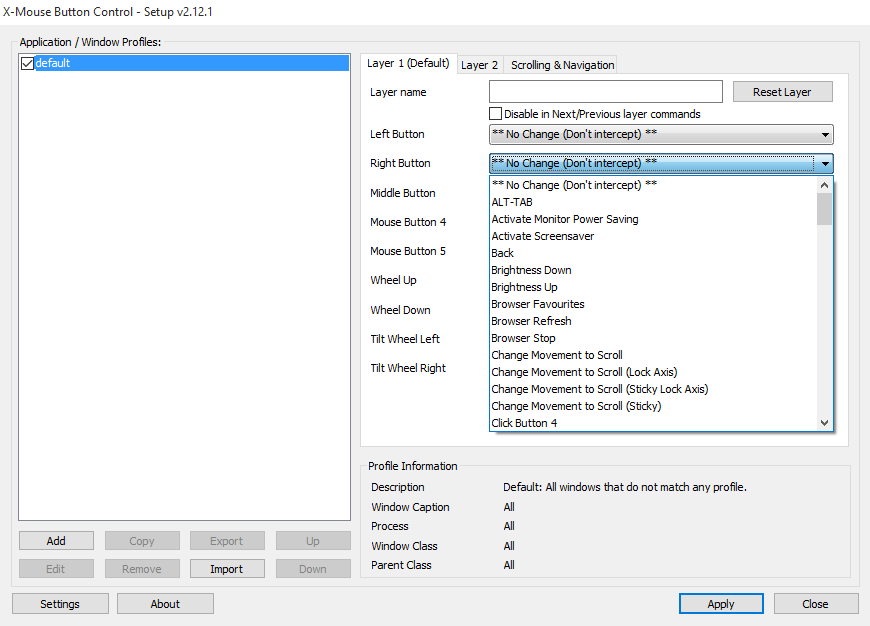Click the Parent Class label
This screenshot has height=626, width=870.
click(x=401, y=565)
